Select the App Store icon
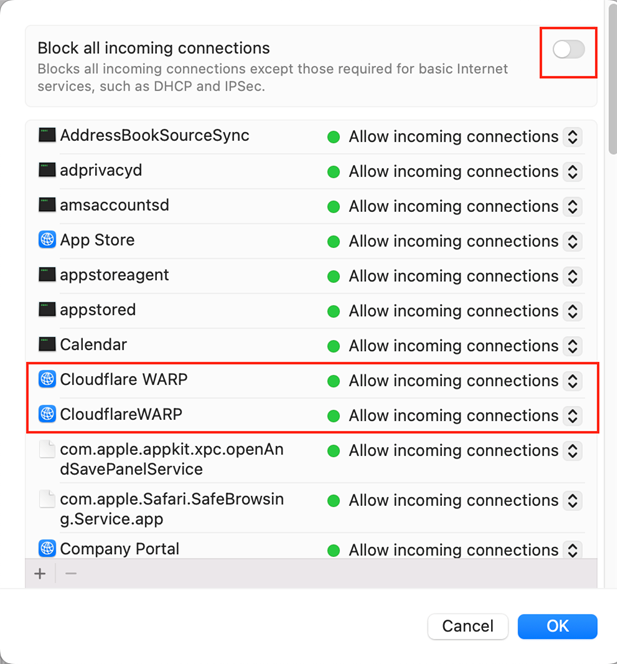Viewport: 618px width, 664px height. pos(47,240)
